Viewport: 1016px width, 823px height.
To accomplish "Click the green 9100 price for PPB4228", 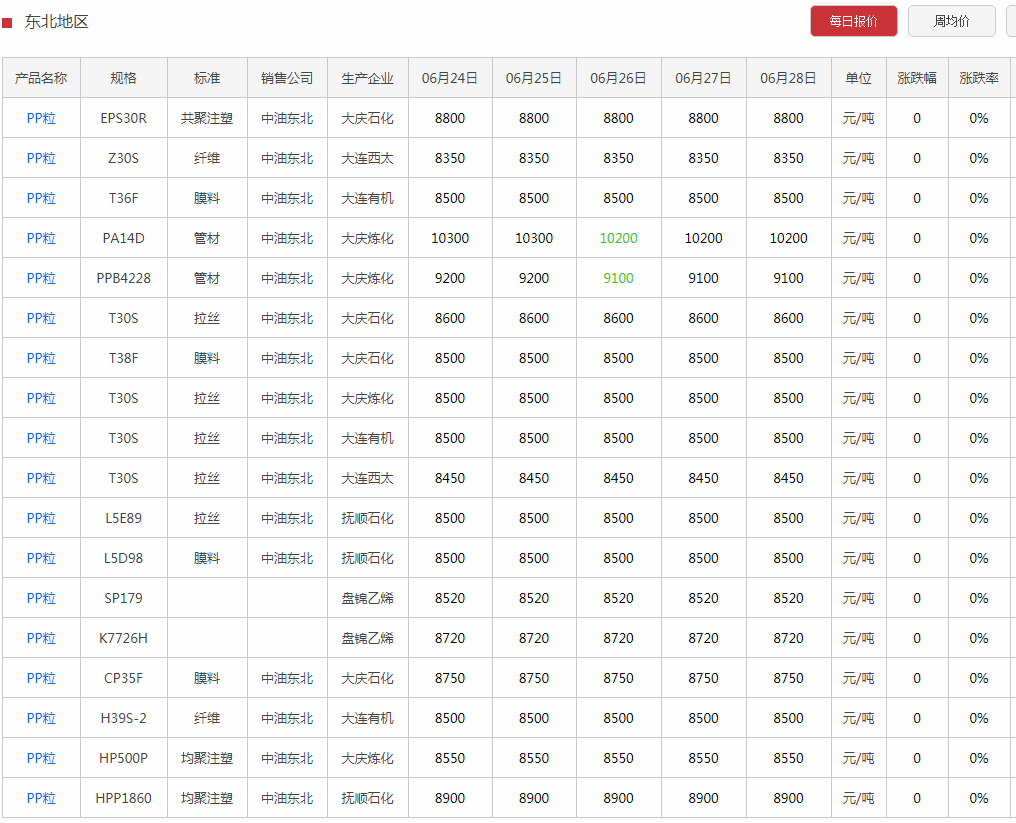I will point(618,278).
